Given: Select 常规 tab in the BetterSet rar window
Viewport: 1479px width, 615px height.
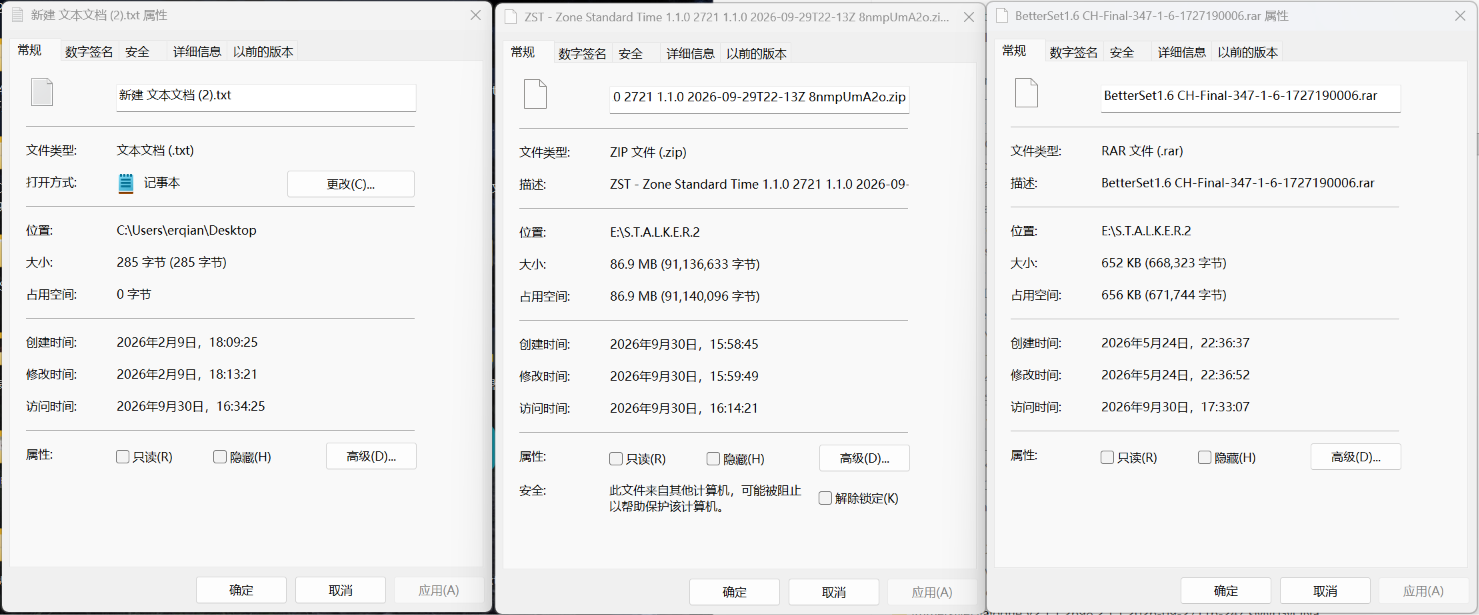Looking at the screenshot, I should click(x=1014, y=50).
